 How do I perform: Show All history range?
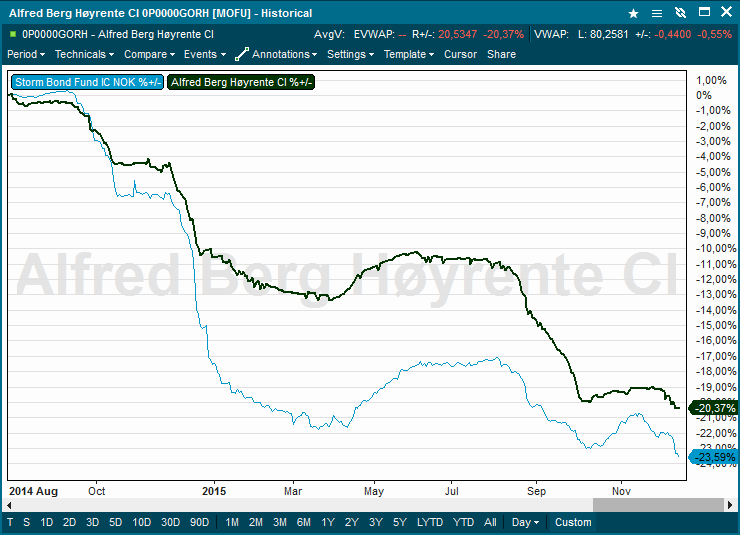(490, 522)
